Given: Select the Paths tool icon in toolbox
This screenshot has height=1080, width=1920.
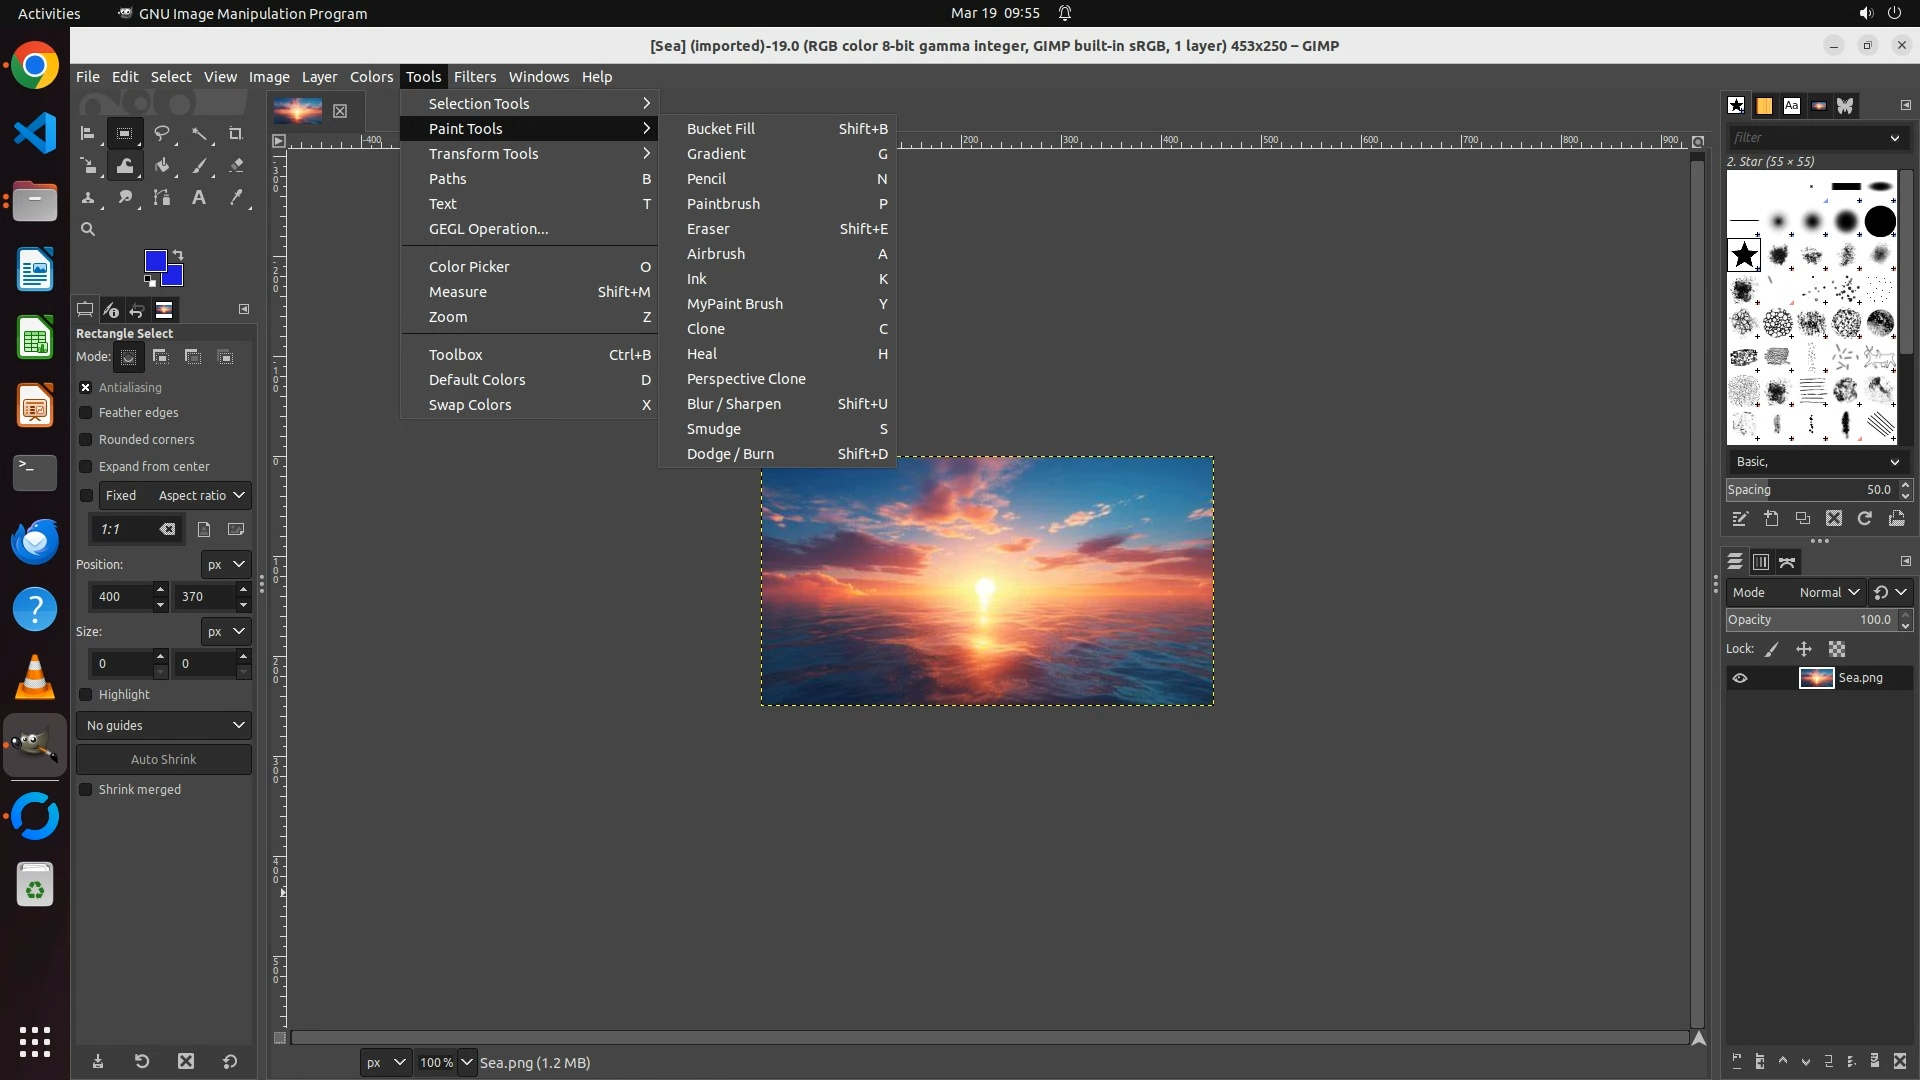Looking at the screenshot, I should point(162,198).
